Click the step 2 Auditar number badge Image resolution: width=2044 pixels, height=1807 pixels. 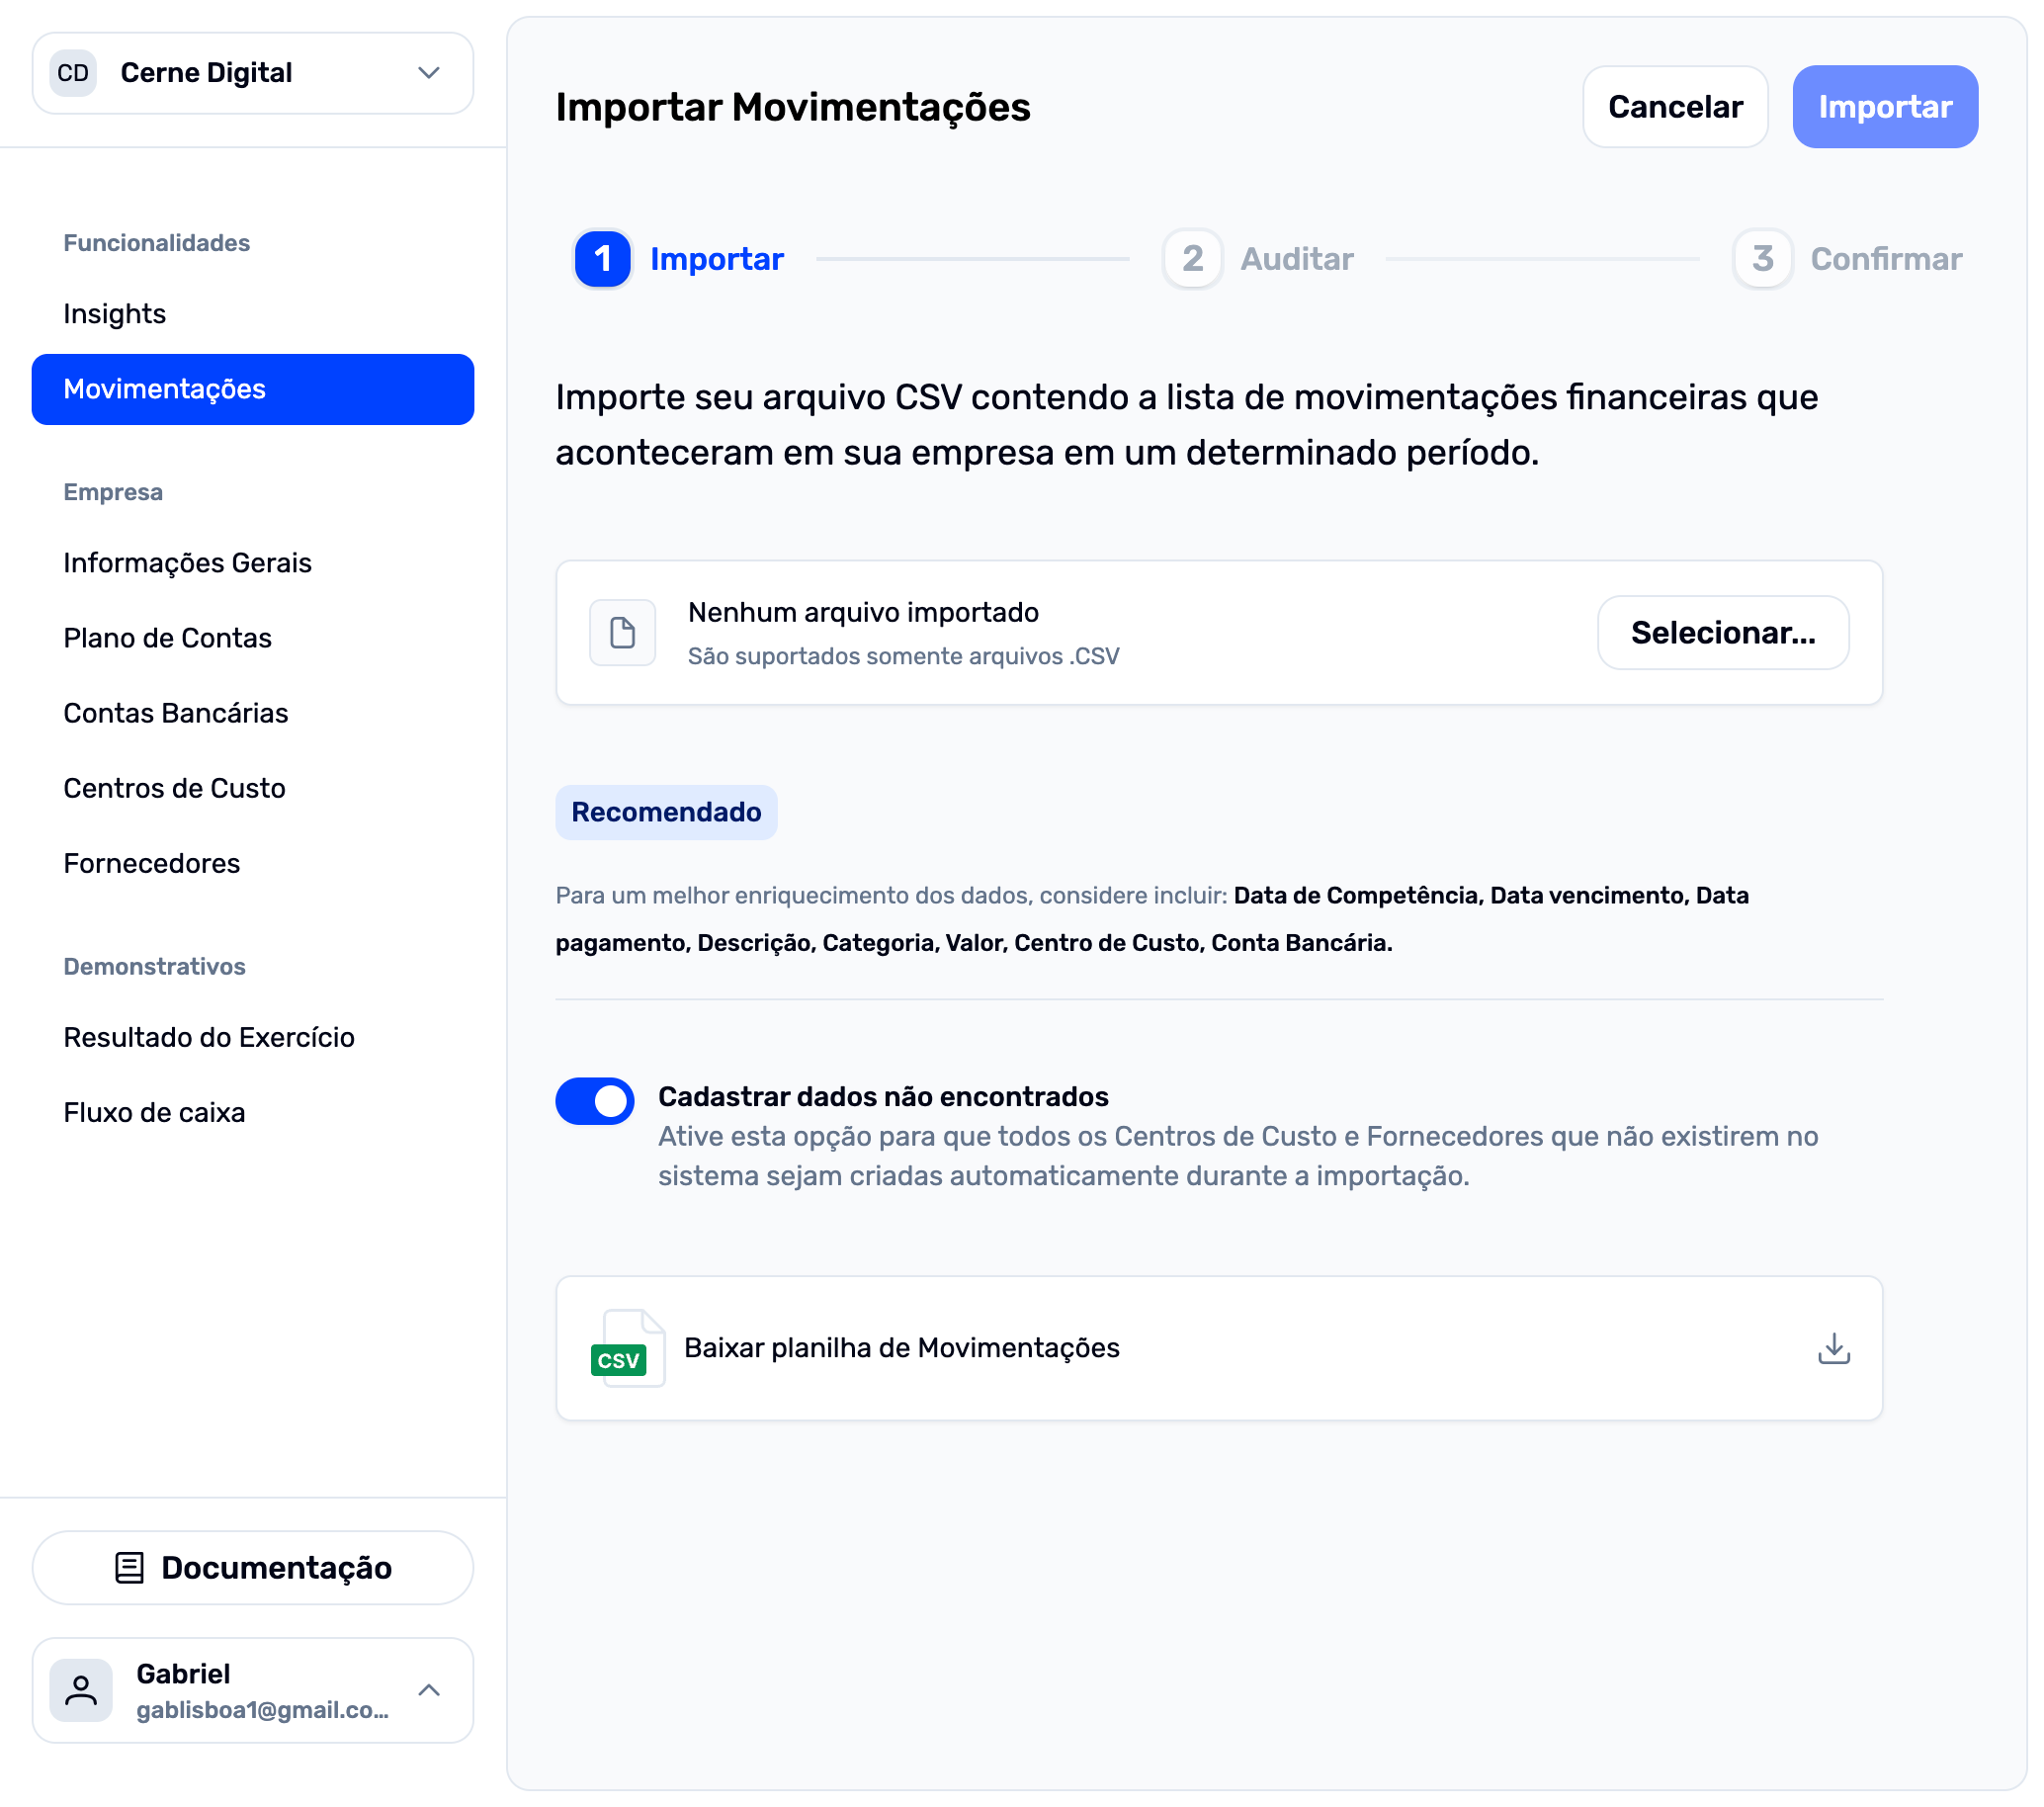[x=1192, y=259]
